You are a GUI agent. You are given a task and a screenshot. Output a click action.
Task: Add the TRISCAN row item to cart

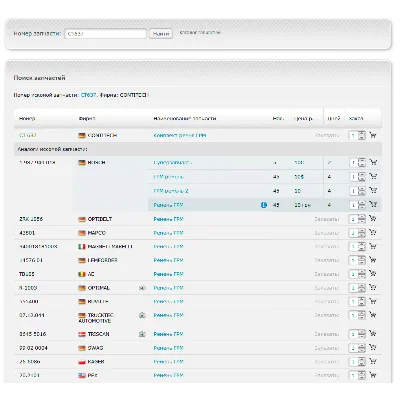[x=373, y=334]
